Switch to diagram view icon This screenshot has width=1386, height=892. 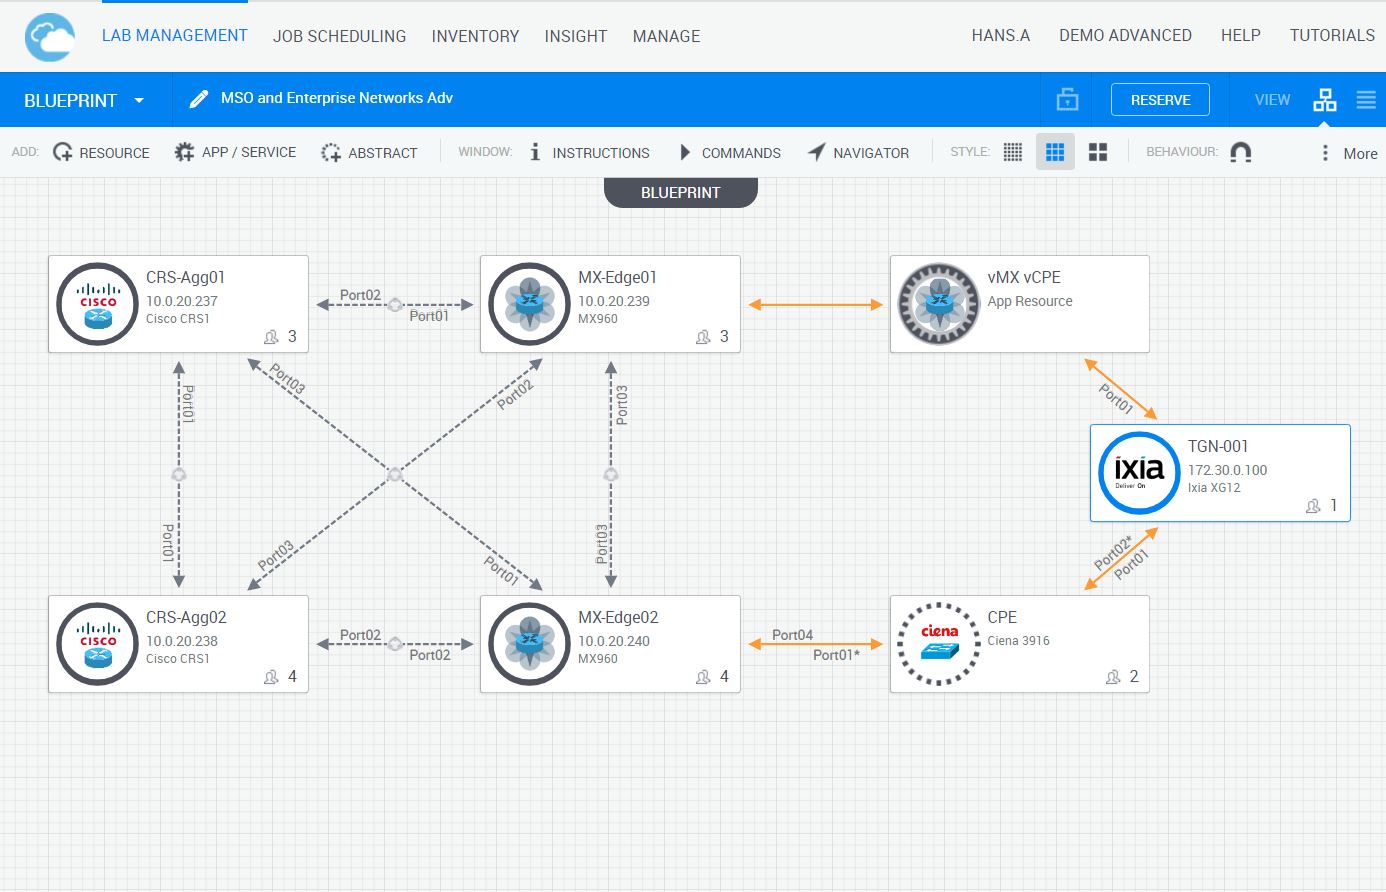[1324, 100]
